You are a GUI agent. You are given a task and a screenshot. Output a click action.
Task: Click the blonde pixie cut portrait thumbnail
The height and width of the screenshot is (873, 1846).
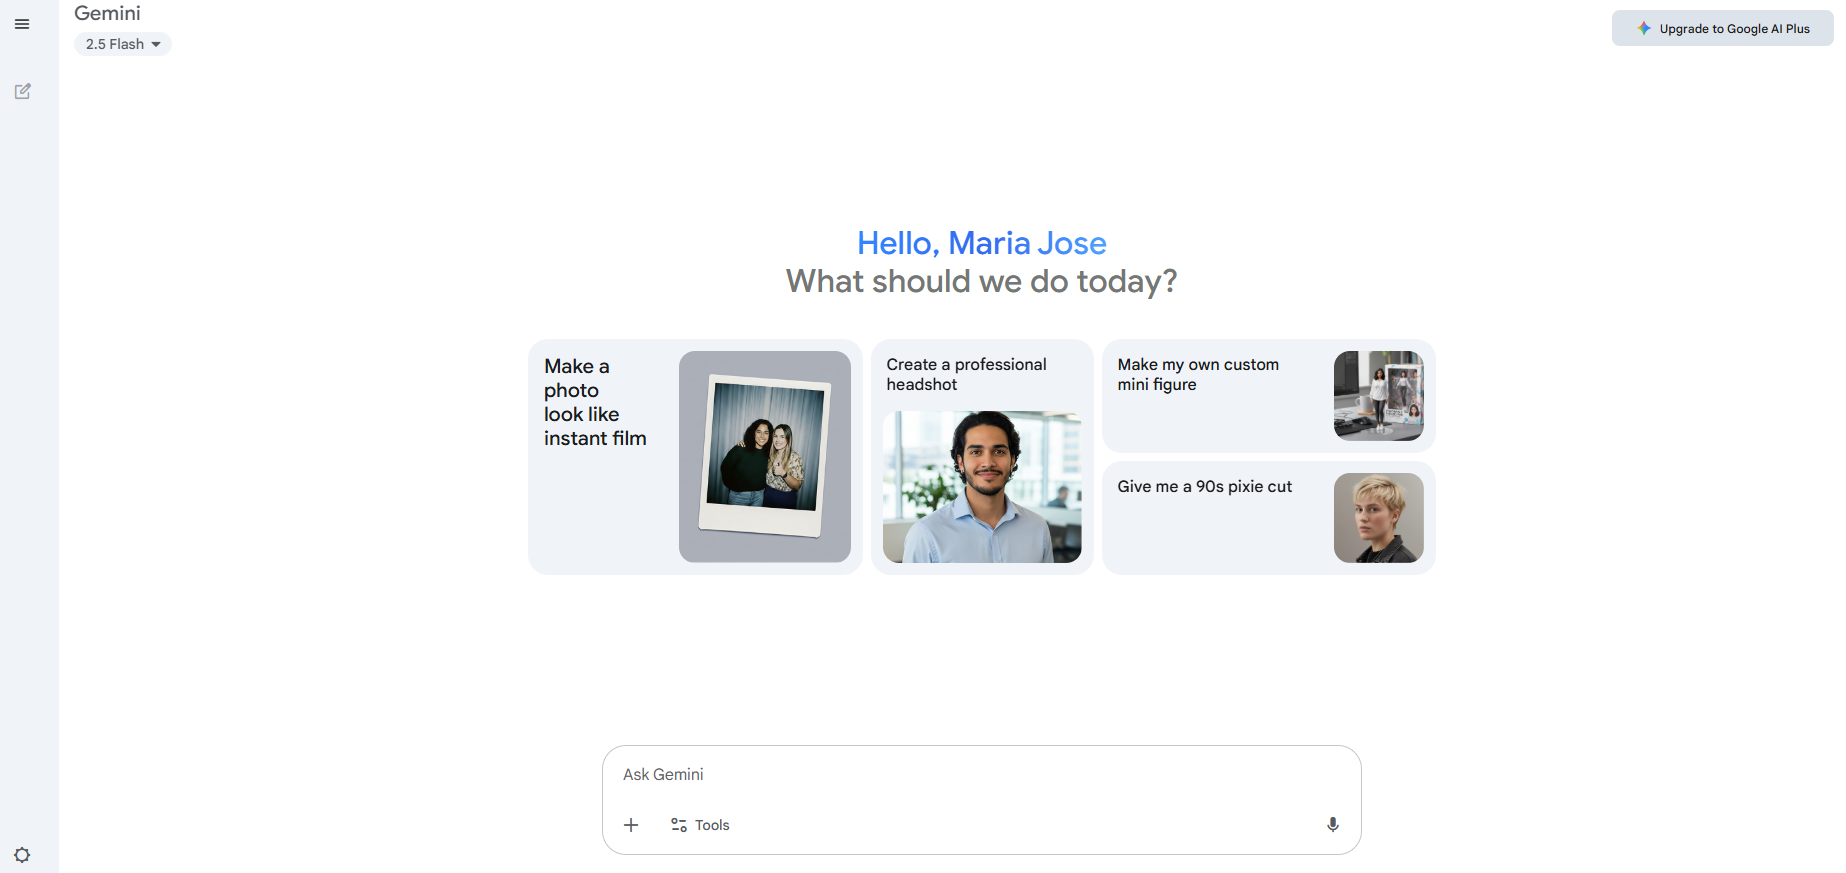(1378, 518)
